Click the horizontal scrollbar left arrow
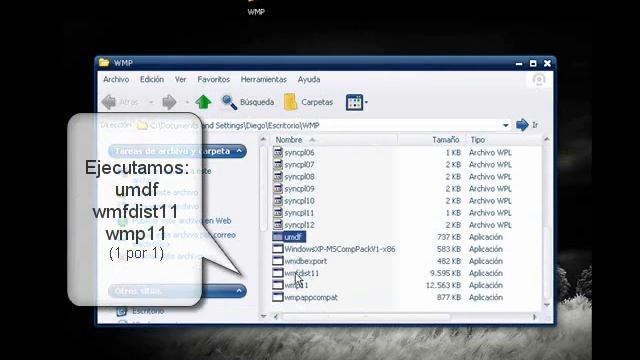This screenshot has width=640, height=360. point(276,317)
